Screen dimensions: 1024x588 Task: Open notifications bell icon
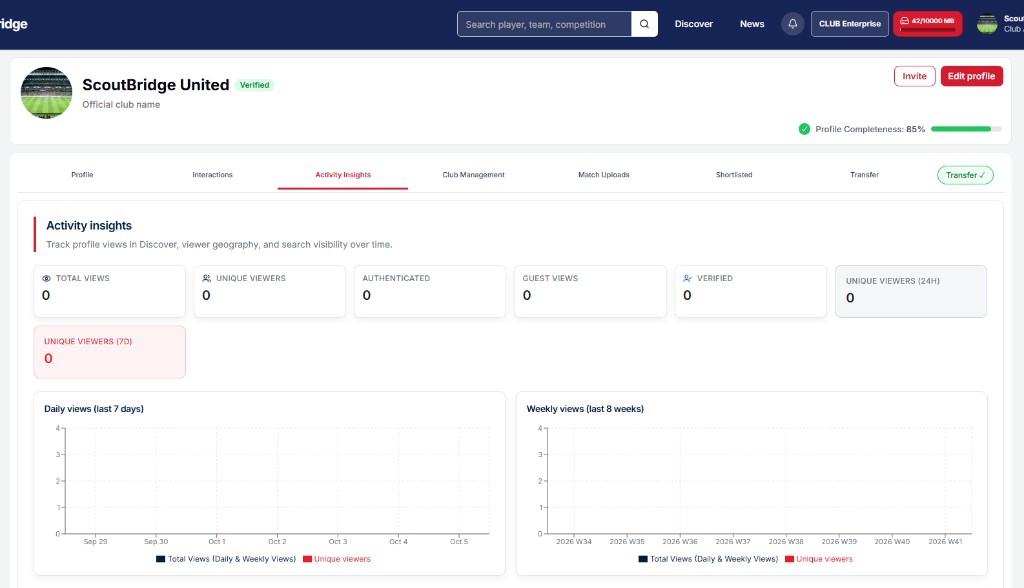792,24
